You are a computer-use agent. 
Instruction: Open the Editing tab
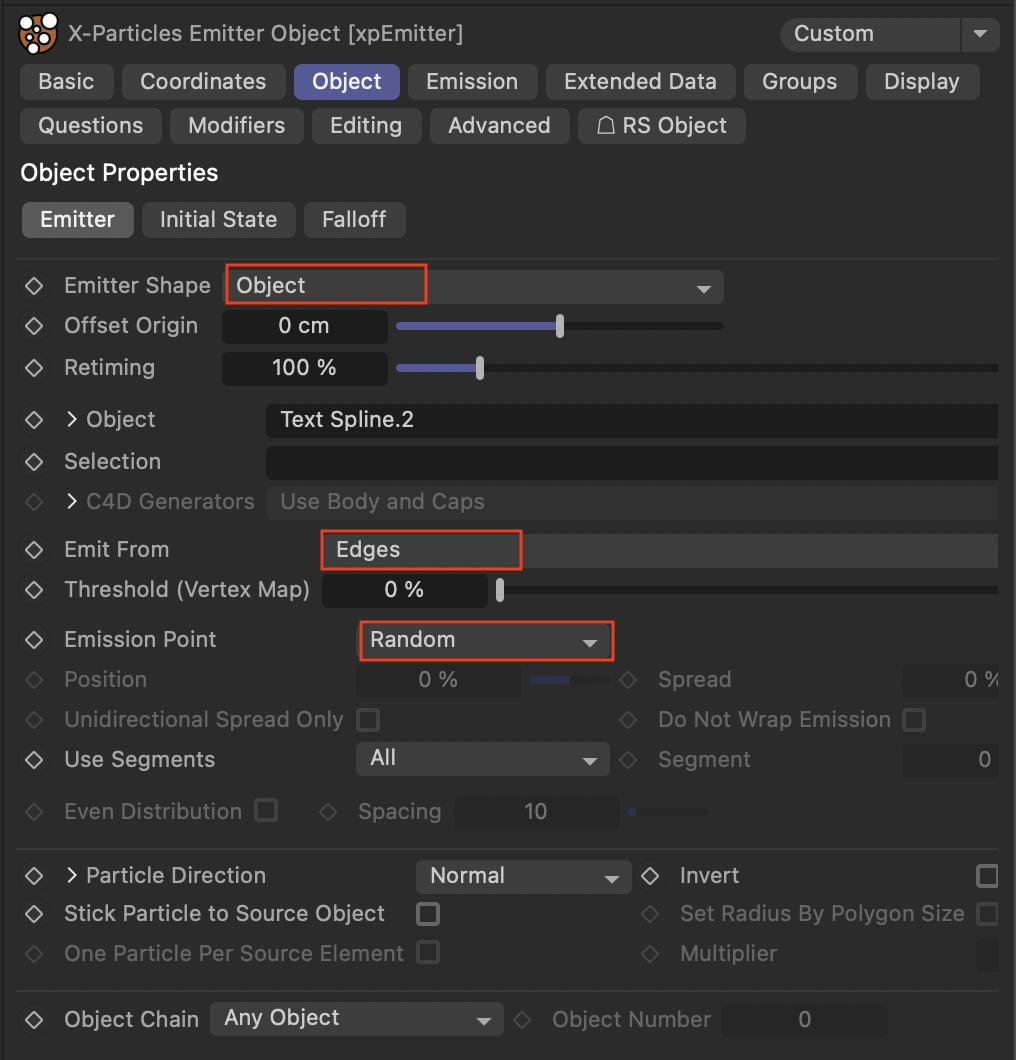click(x=366, y=126)
